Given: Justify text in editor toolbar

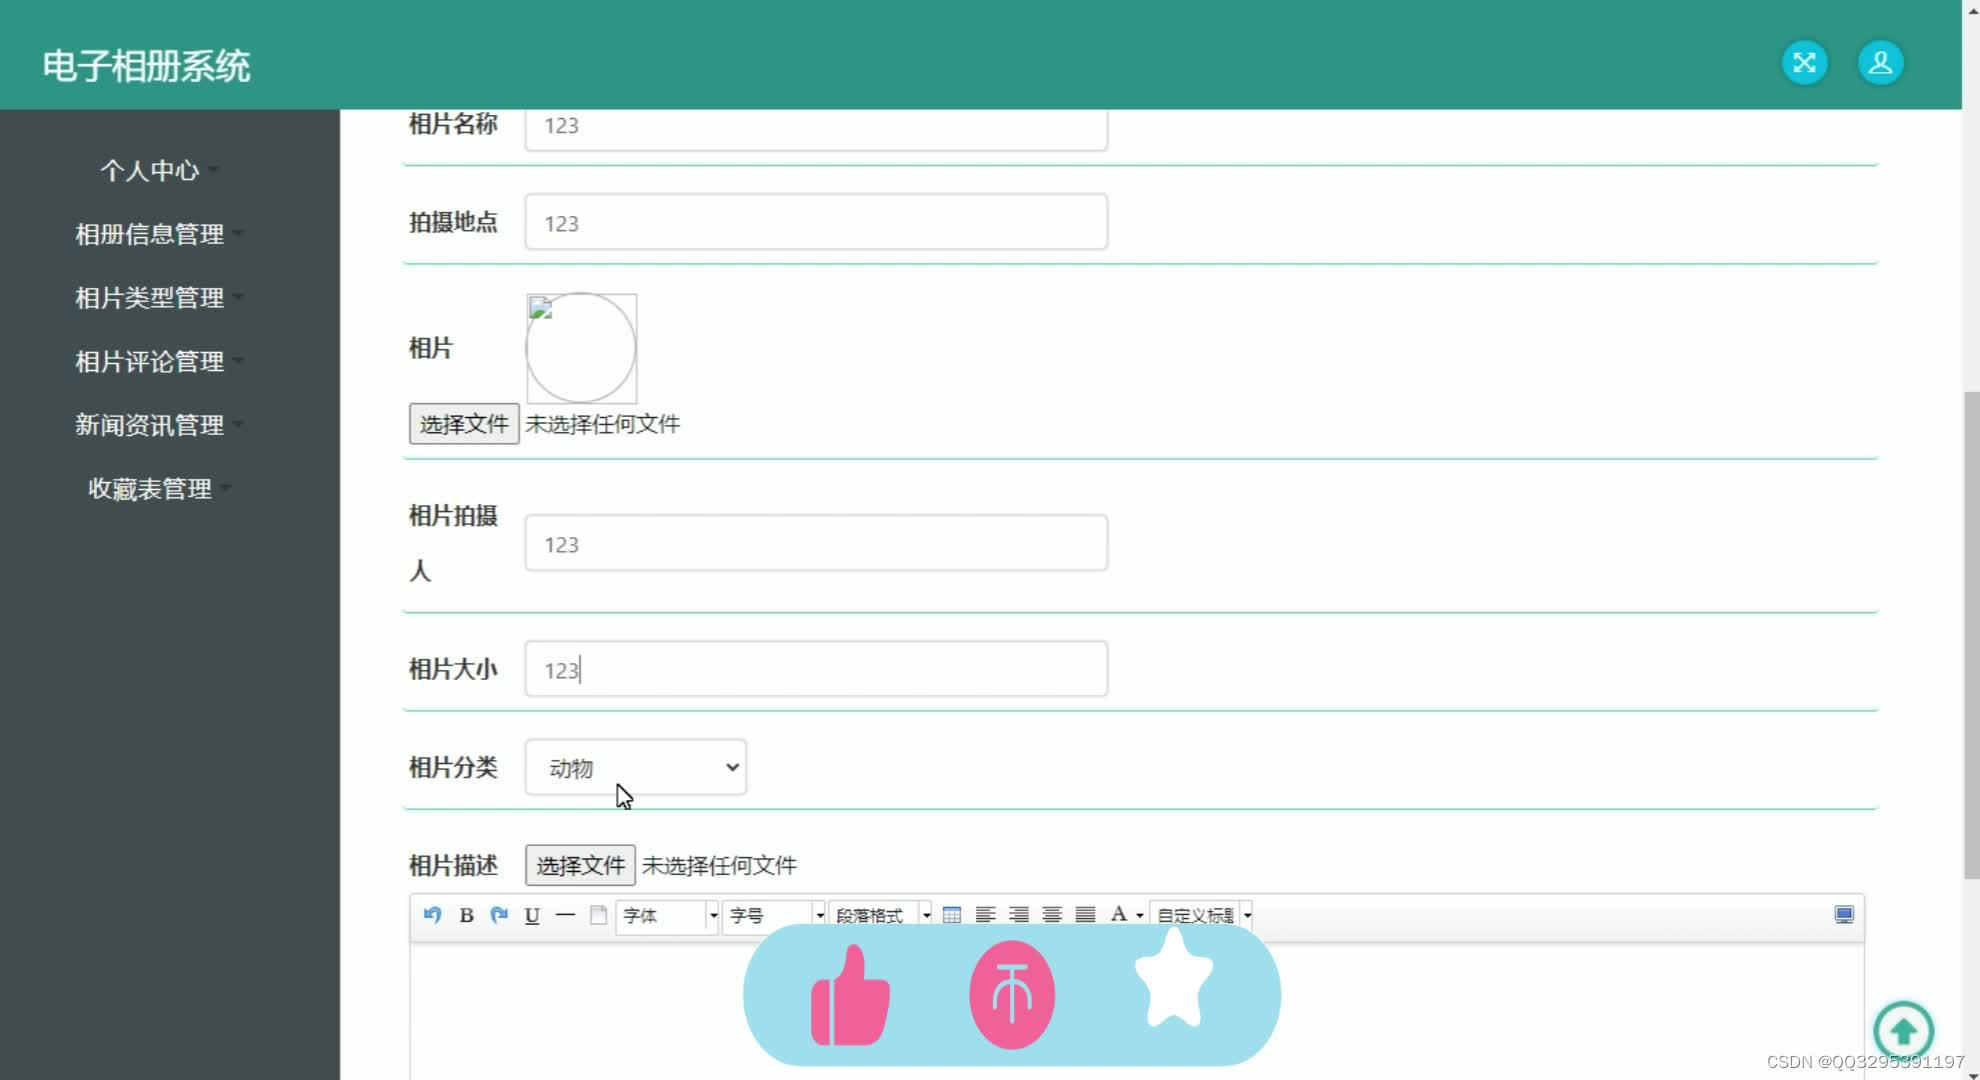Looking at the screenshot, I should tap(1085, 915).
